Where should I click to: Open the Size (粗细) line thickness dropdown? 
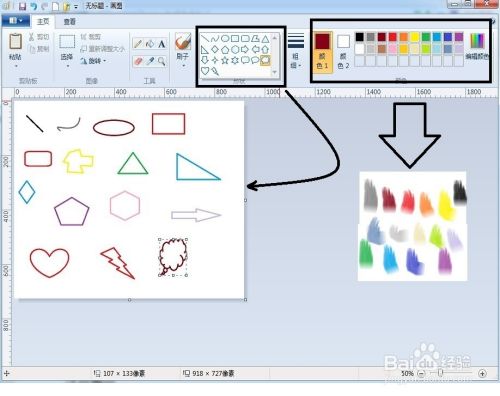tap(296, 51)
